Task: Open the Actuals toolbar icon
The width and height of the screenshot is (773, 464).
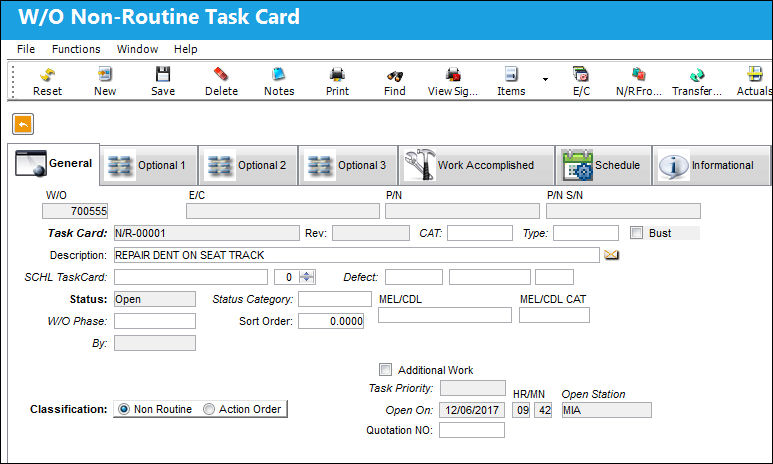Action: click(754, 74)
